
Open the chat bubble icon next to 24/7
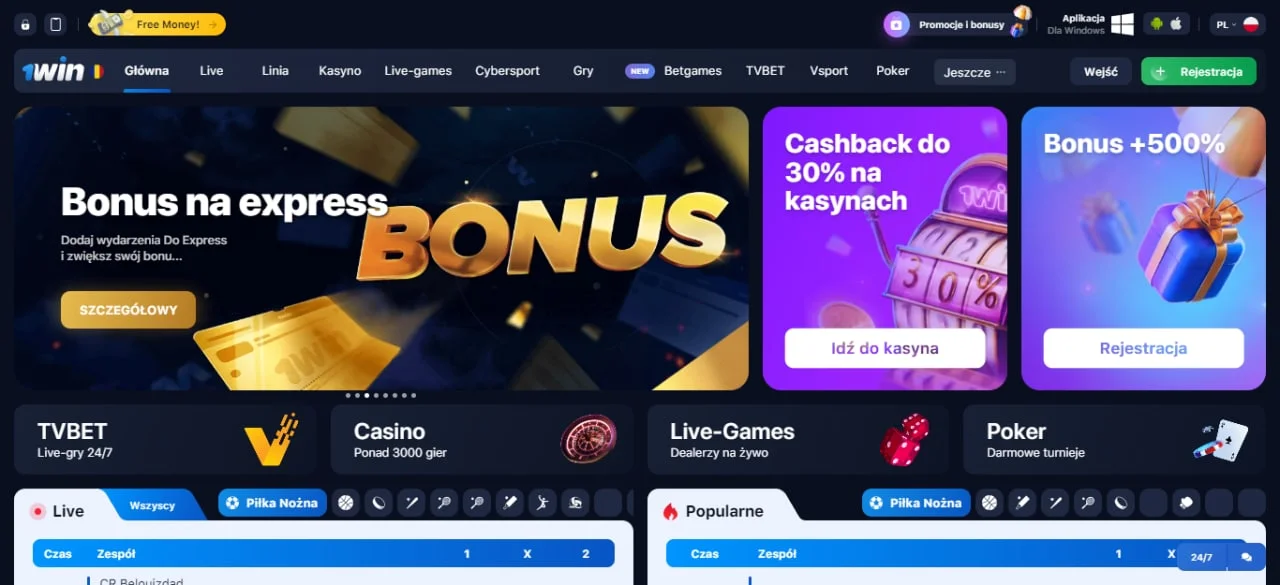[1246, 557]
